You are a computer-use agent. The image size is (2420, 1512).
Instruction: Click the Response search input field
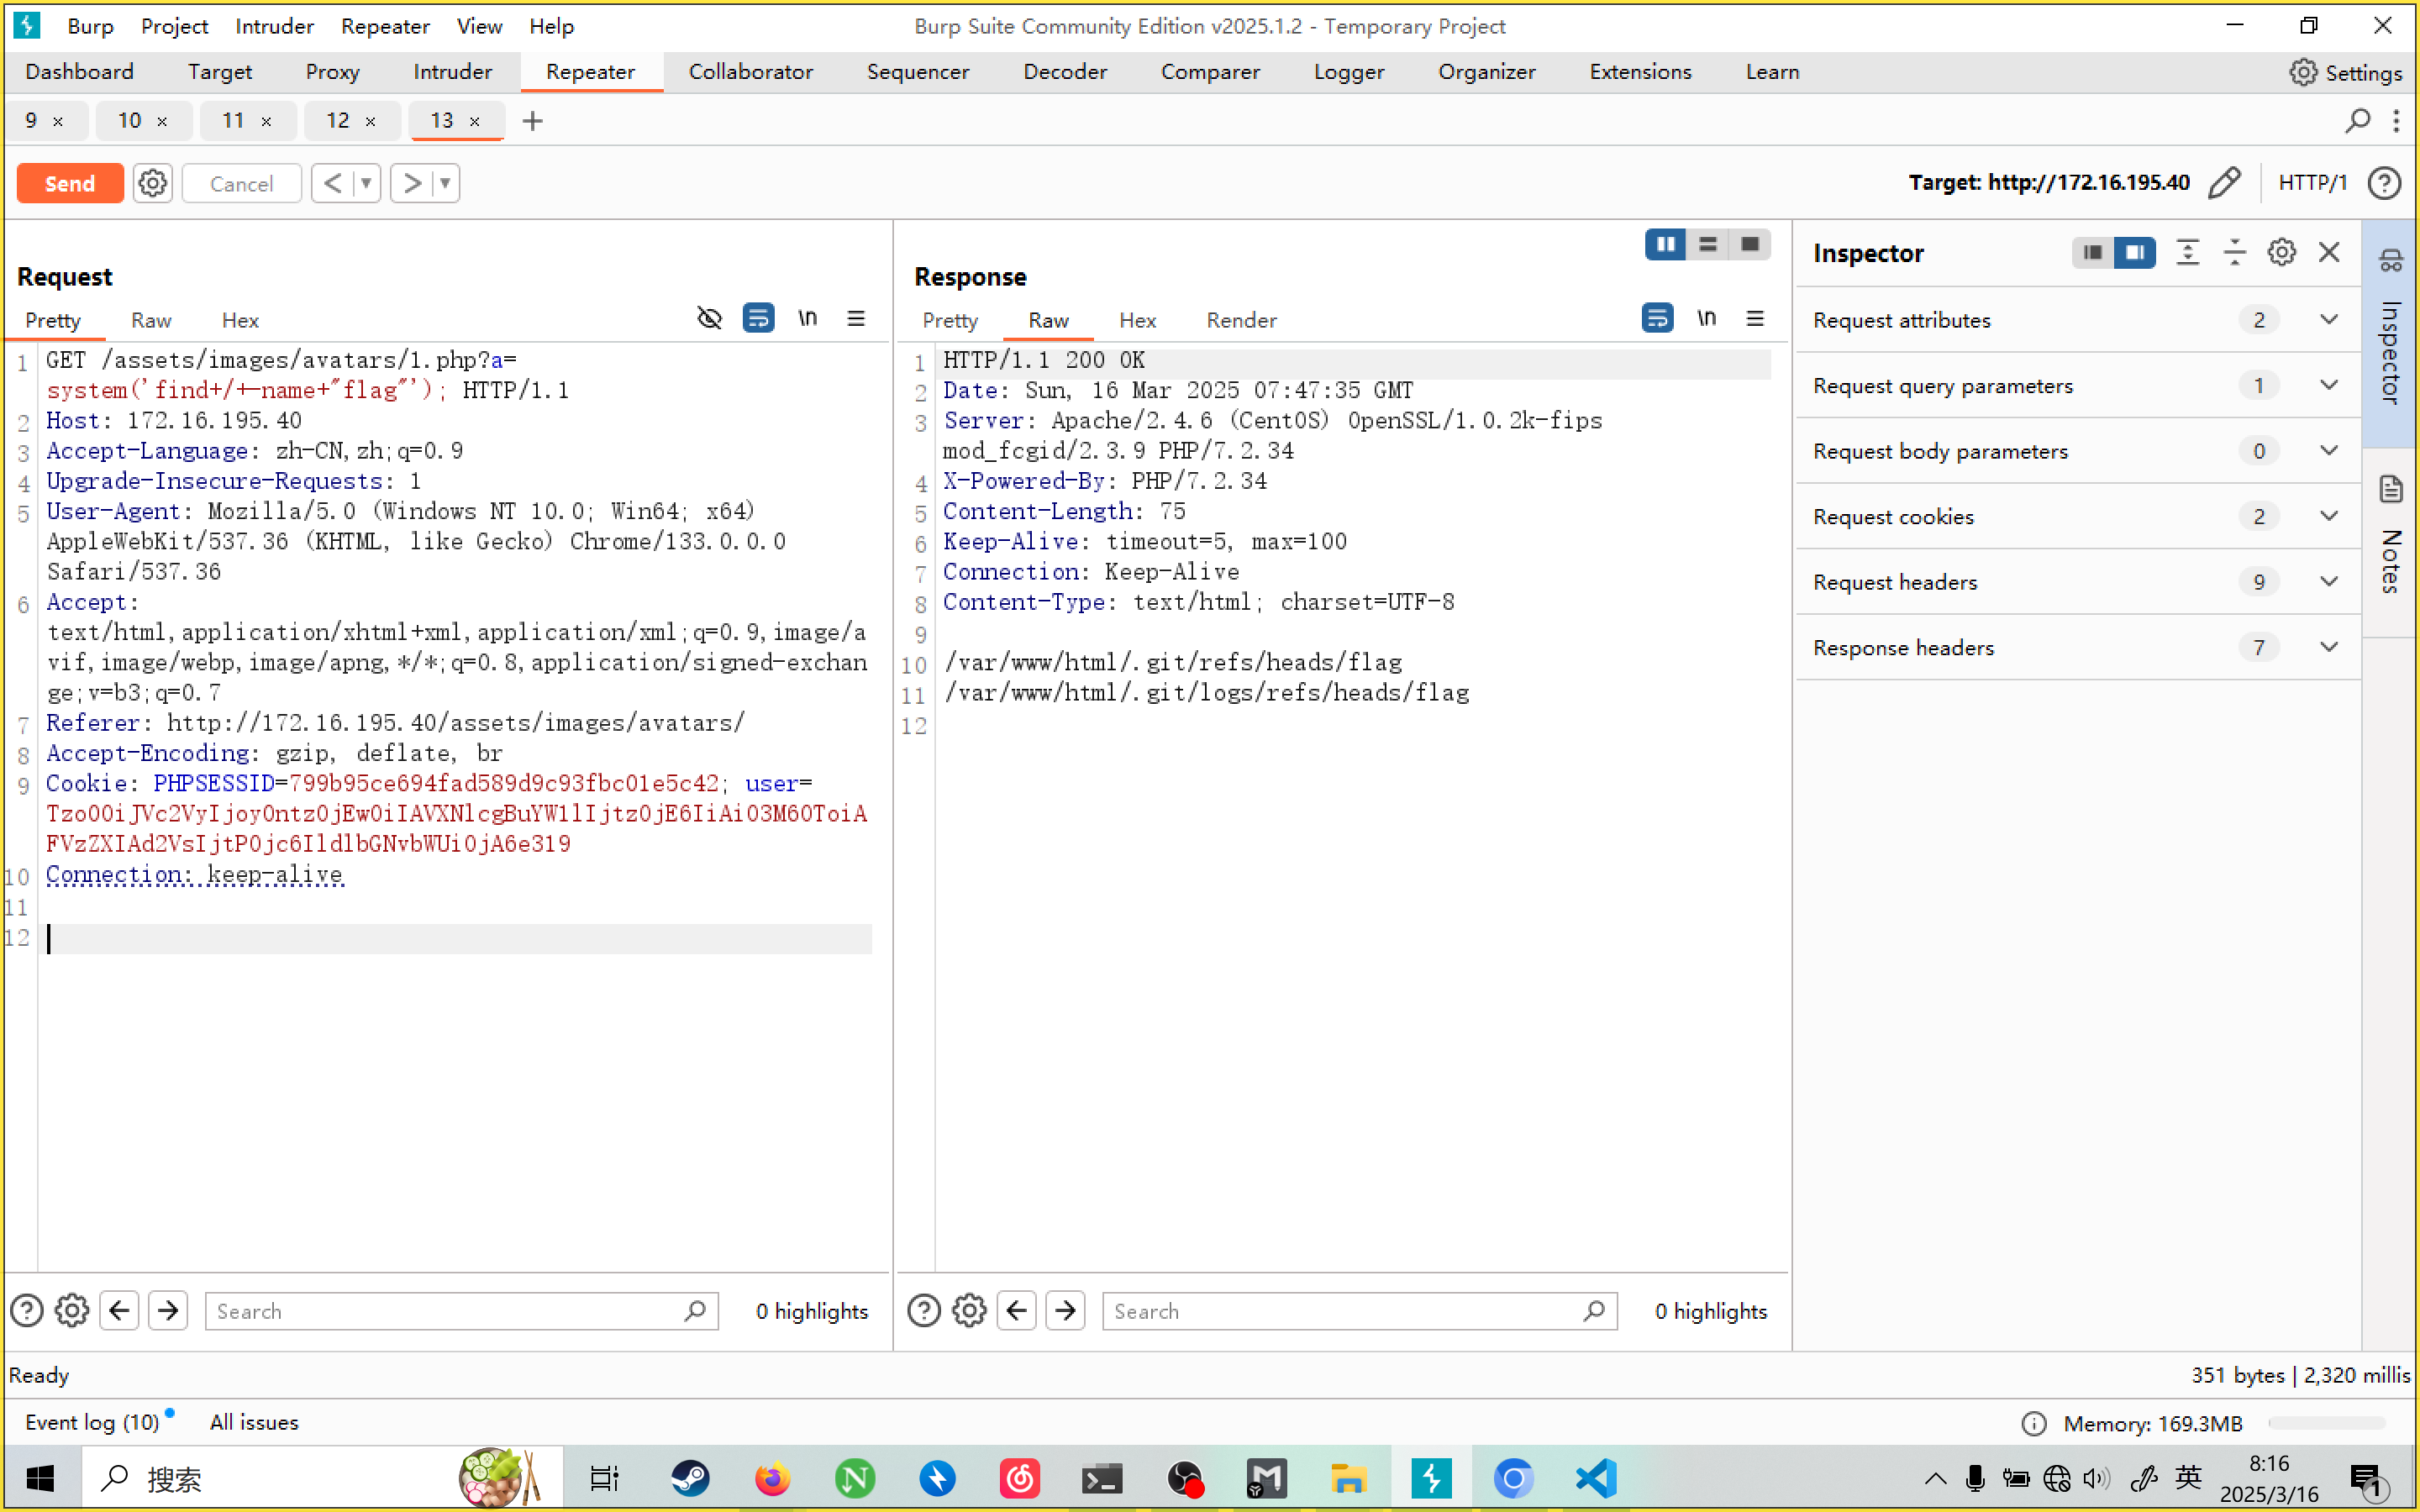(x=1359, y=1311)
